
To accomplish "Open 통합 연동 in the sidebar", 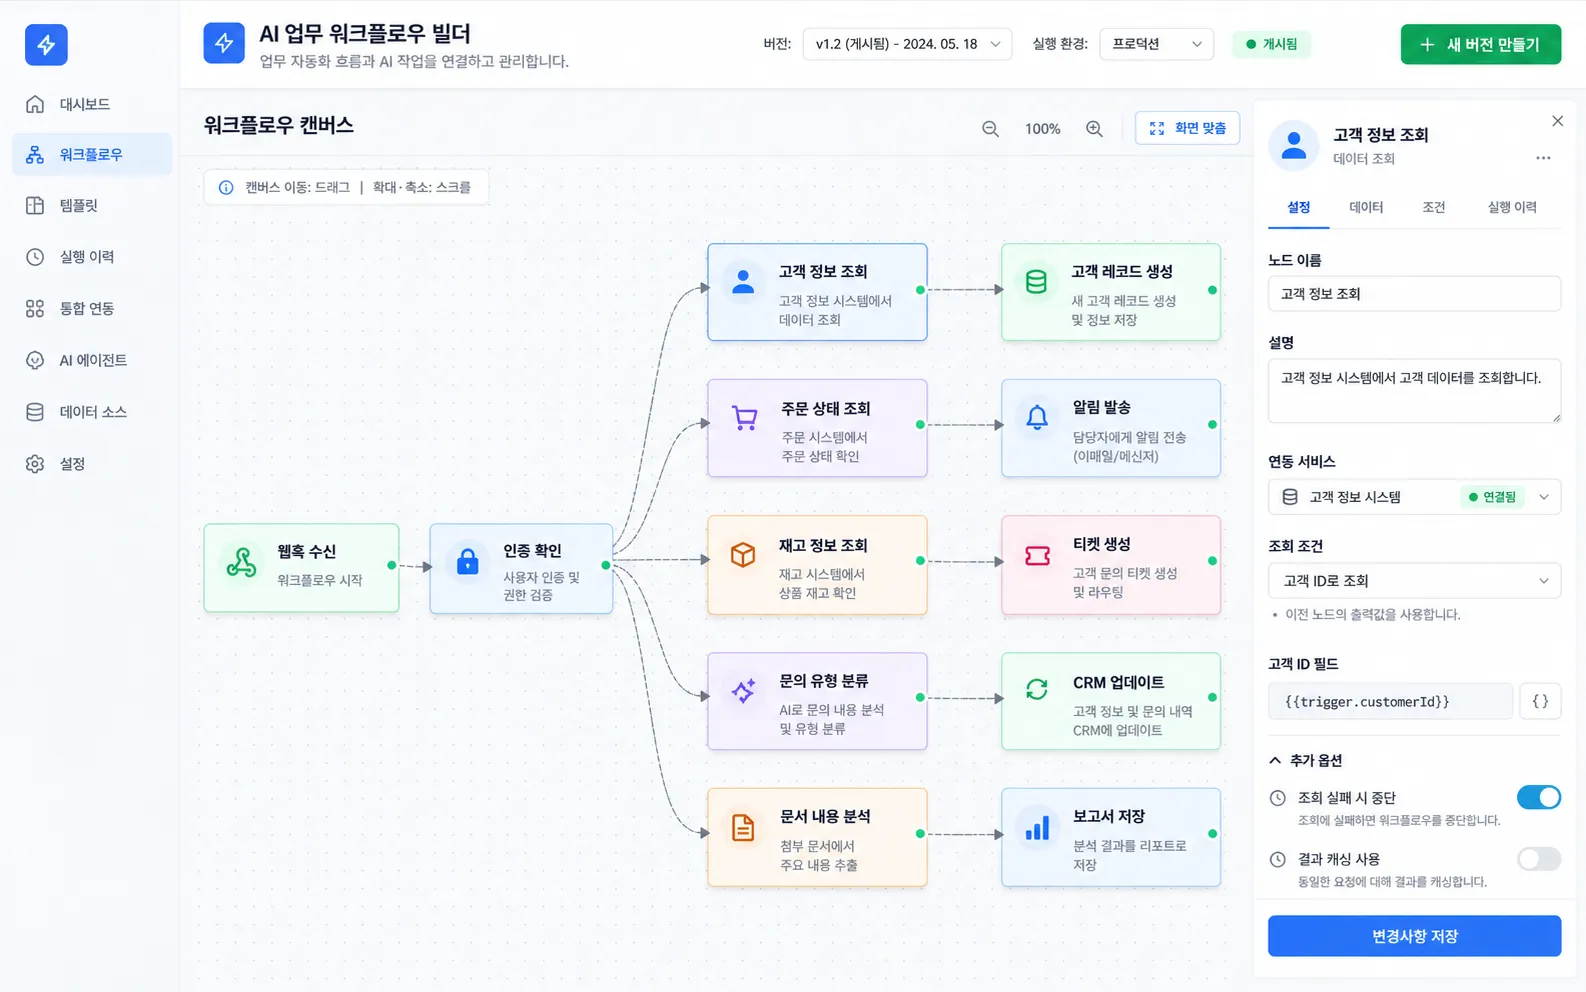I will (x=92, y=308).
